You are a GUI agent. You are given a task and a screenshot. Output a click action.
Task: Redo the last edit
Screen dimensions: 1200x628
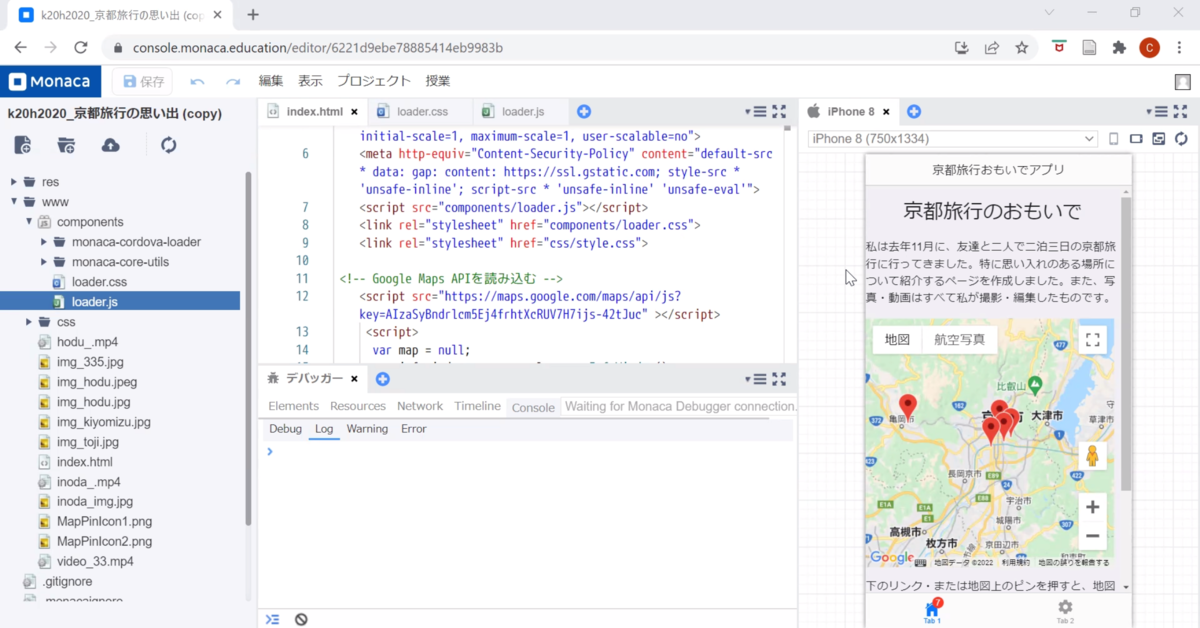pos(233,82)
